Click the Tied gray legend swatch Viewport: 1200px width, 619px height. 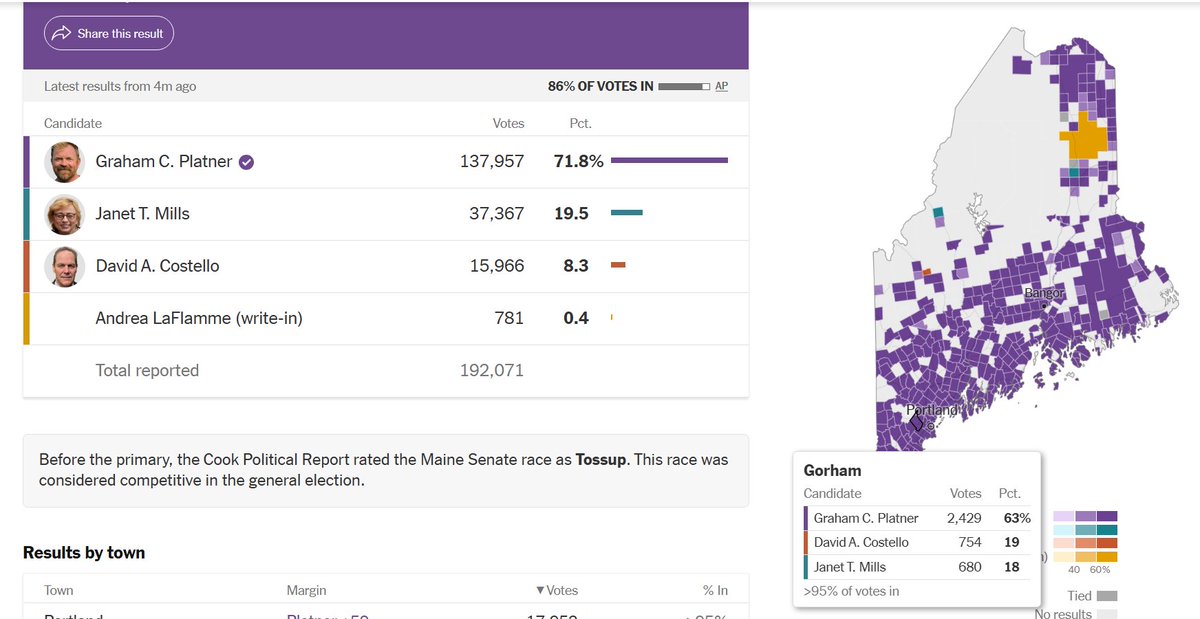pos(1107,596)
